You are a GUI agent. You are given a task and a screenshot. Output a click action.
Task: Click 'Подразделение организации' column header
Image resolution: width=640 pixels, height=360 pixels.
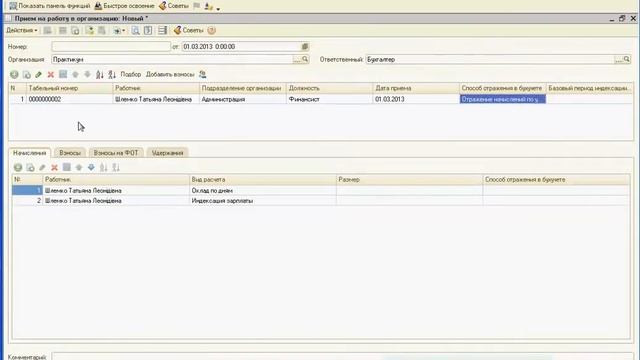tap(243, 88)
